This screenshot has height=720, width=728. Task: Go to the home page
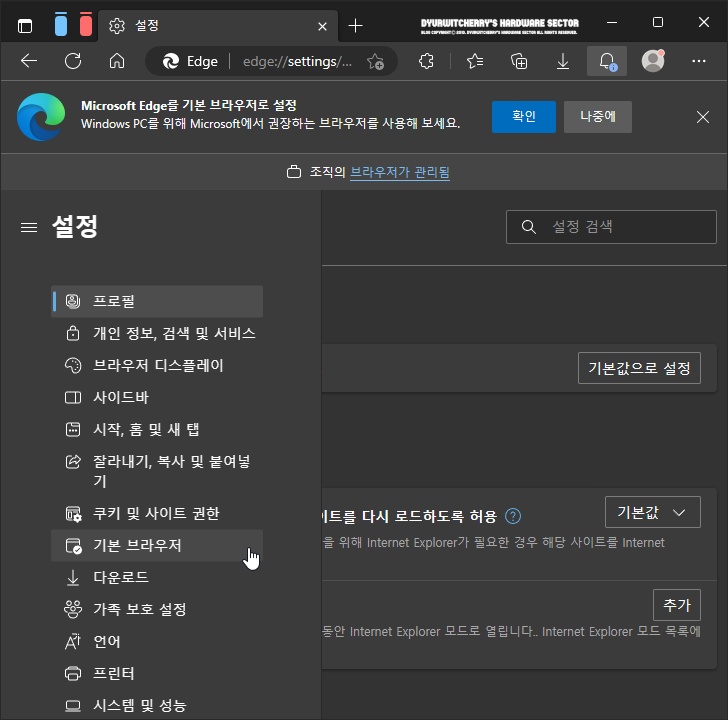pos(117,61)
